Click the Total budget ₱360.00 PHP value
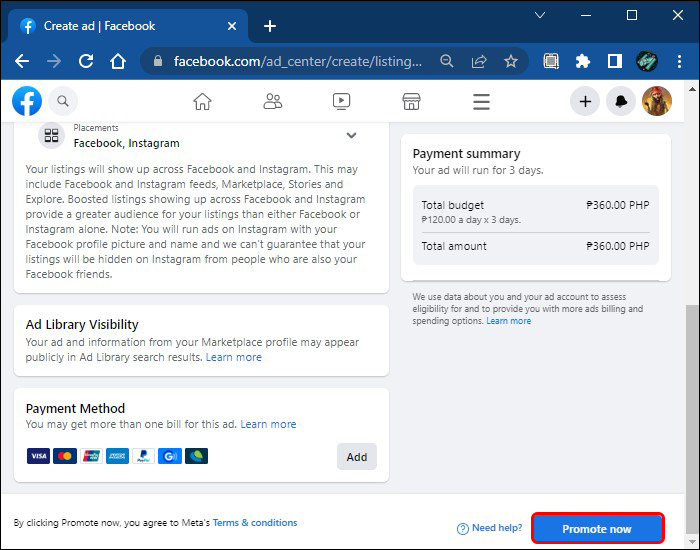The image size is (700, 550). [618, 205]
